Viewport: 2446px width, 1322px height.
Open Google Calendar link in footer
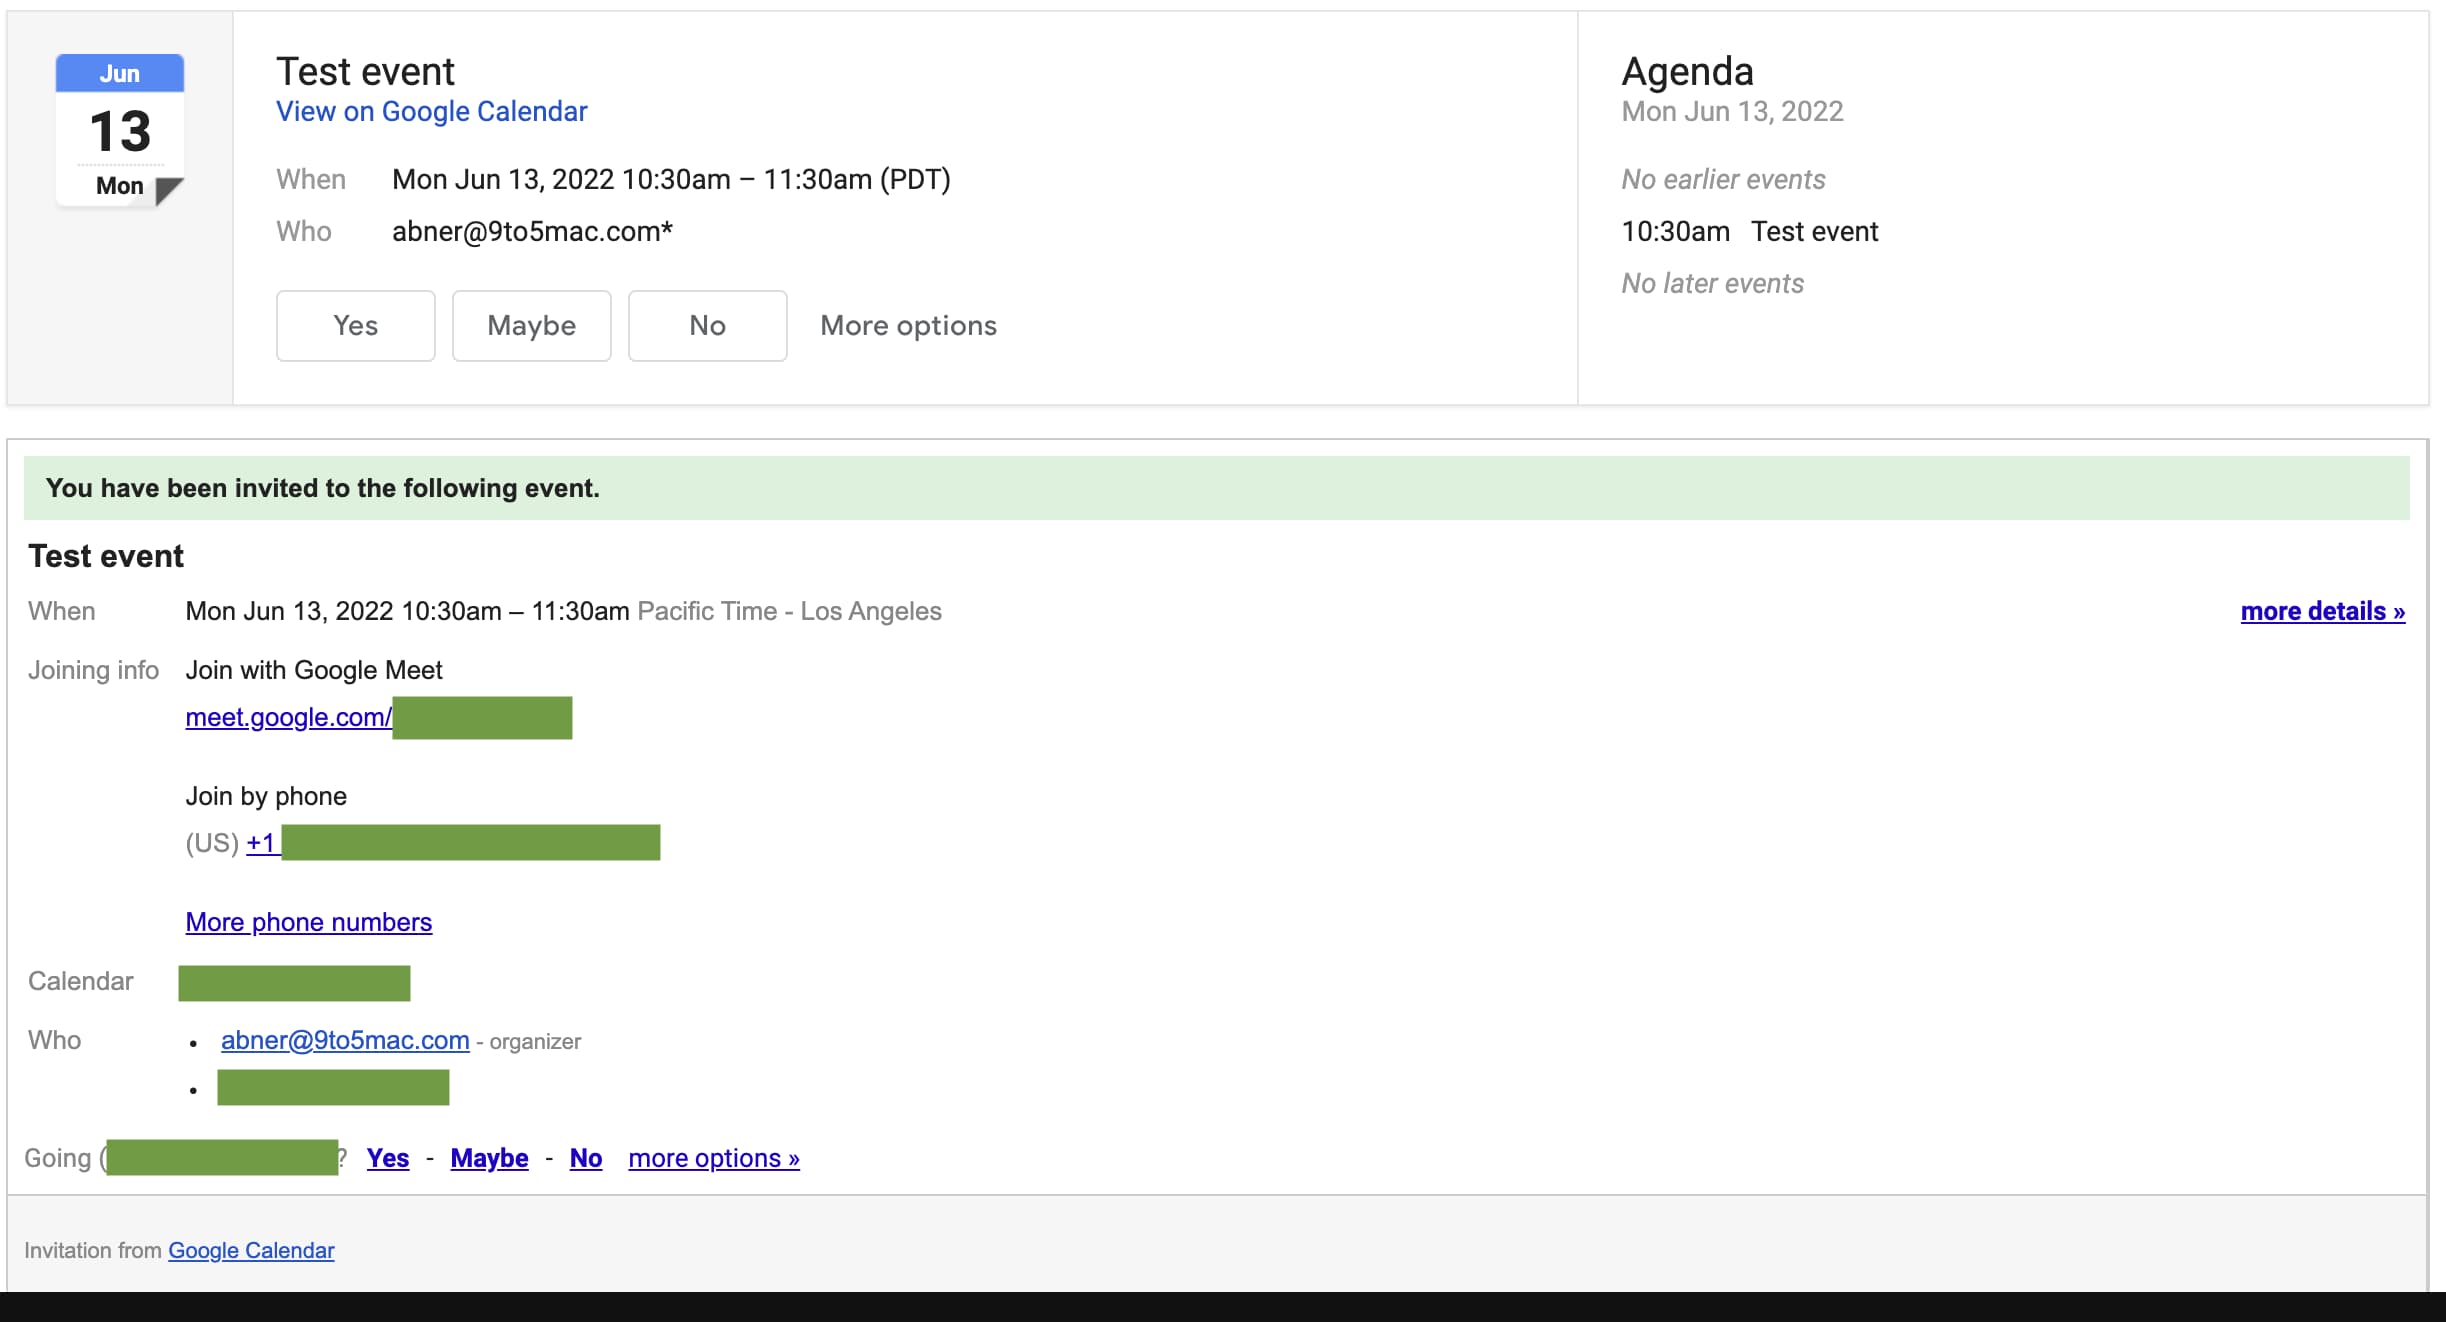[x=251, y=1250]
